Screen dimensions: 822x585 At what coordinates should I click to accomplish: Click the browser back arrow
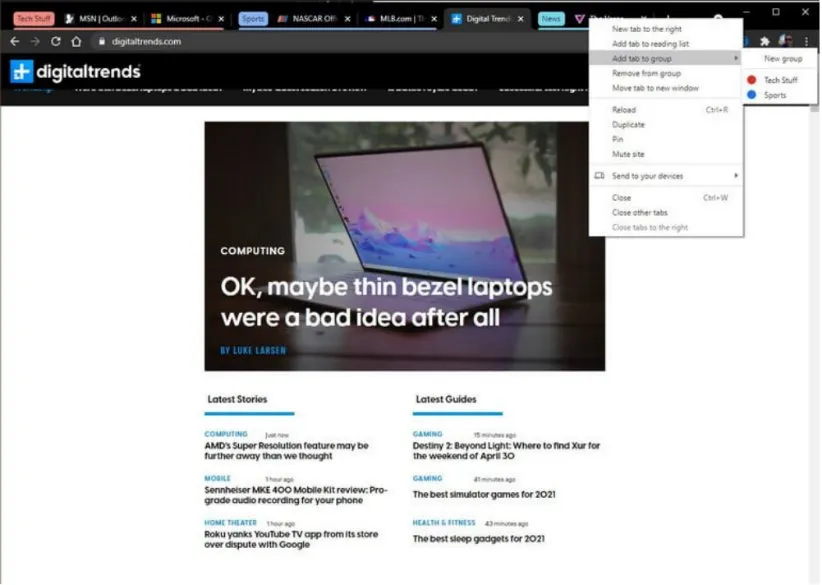pyautogui.click(x=14, y=41)
